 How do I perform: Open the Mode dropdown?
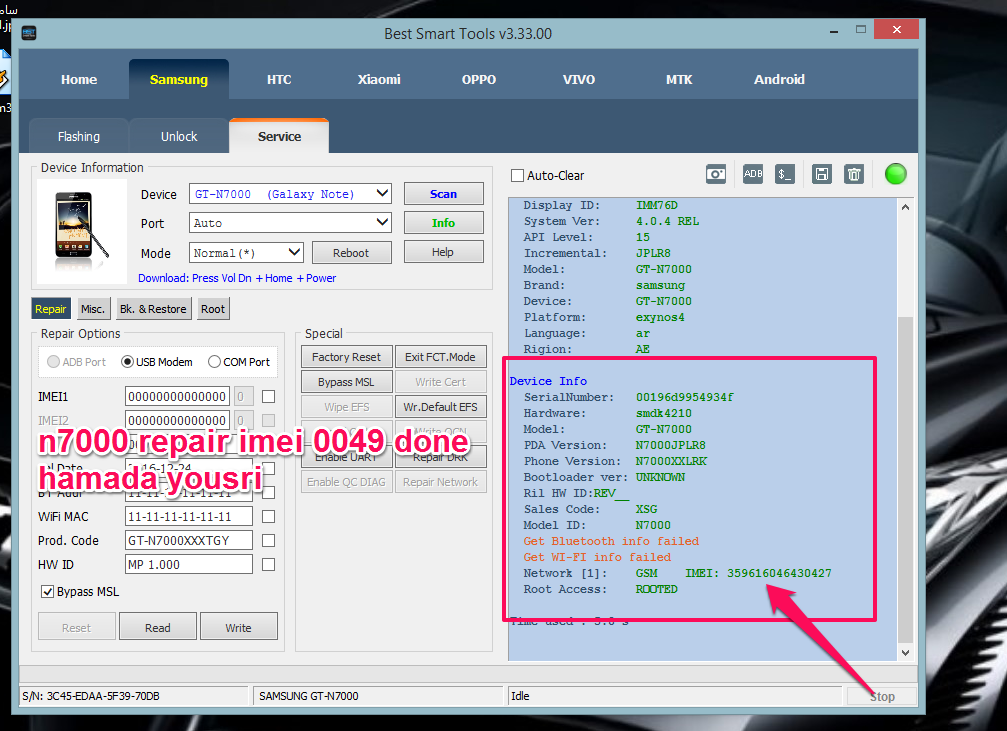[246, 253]
